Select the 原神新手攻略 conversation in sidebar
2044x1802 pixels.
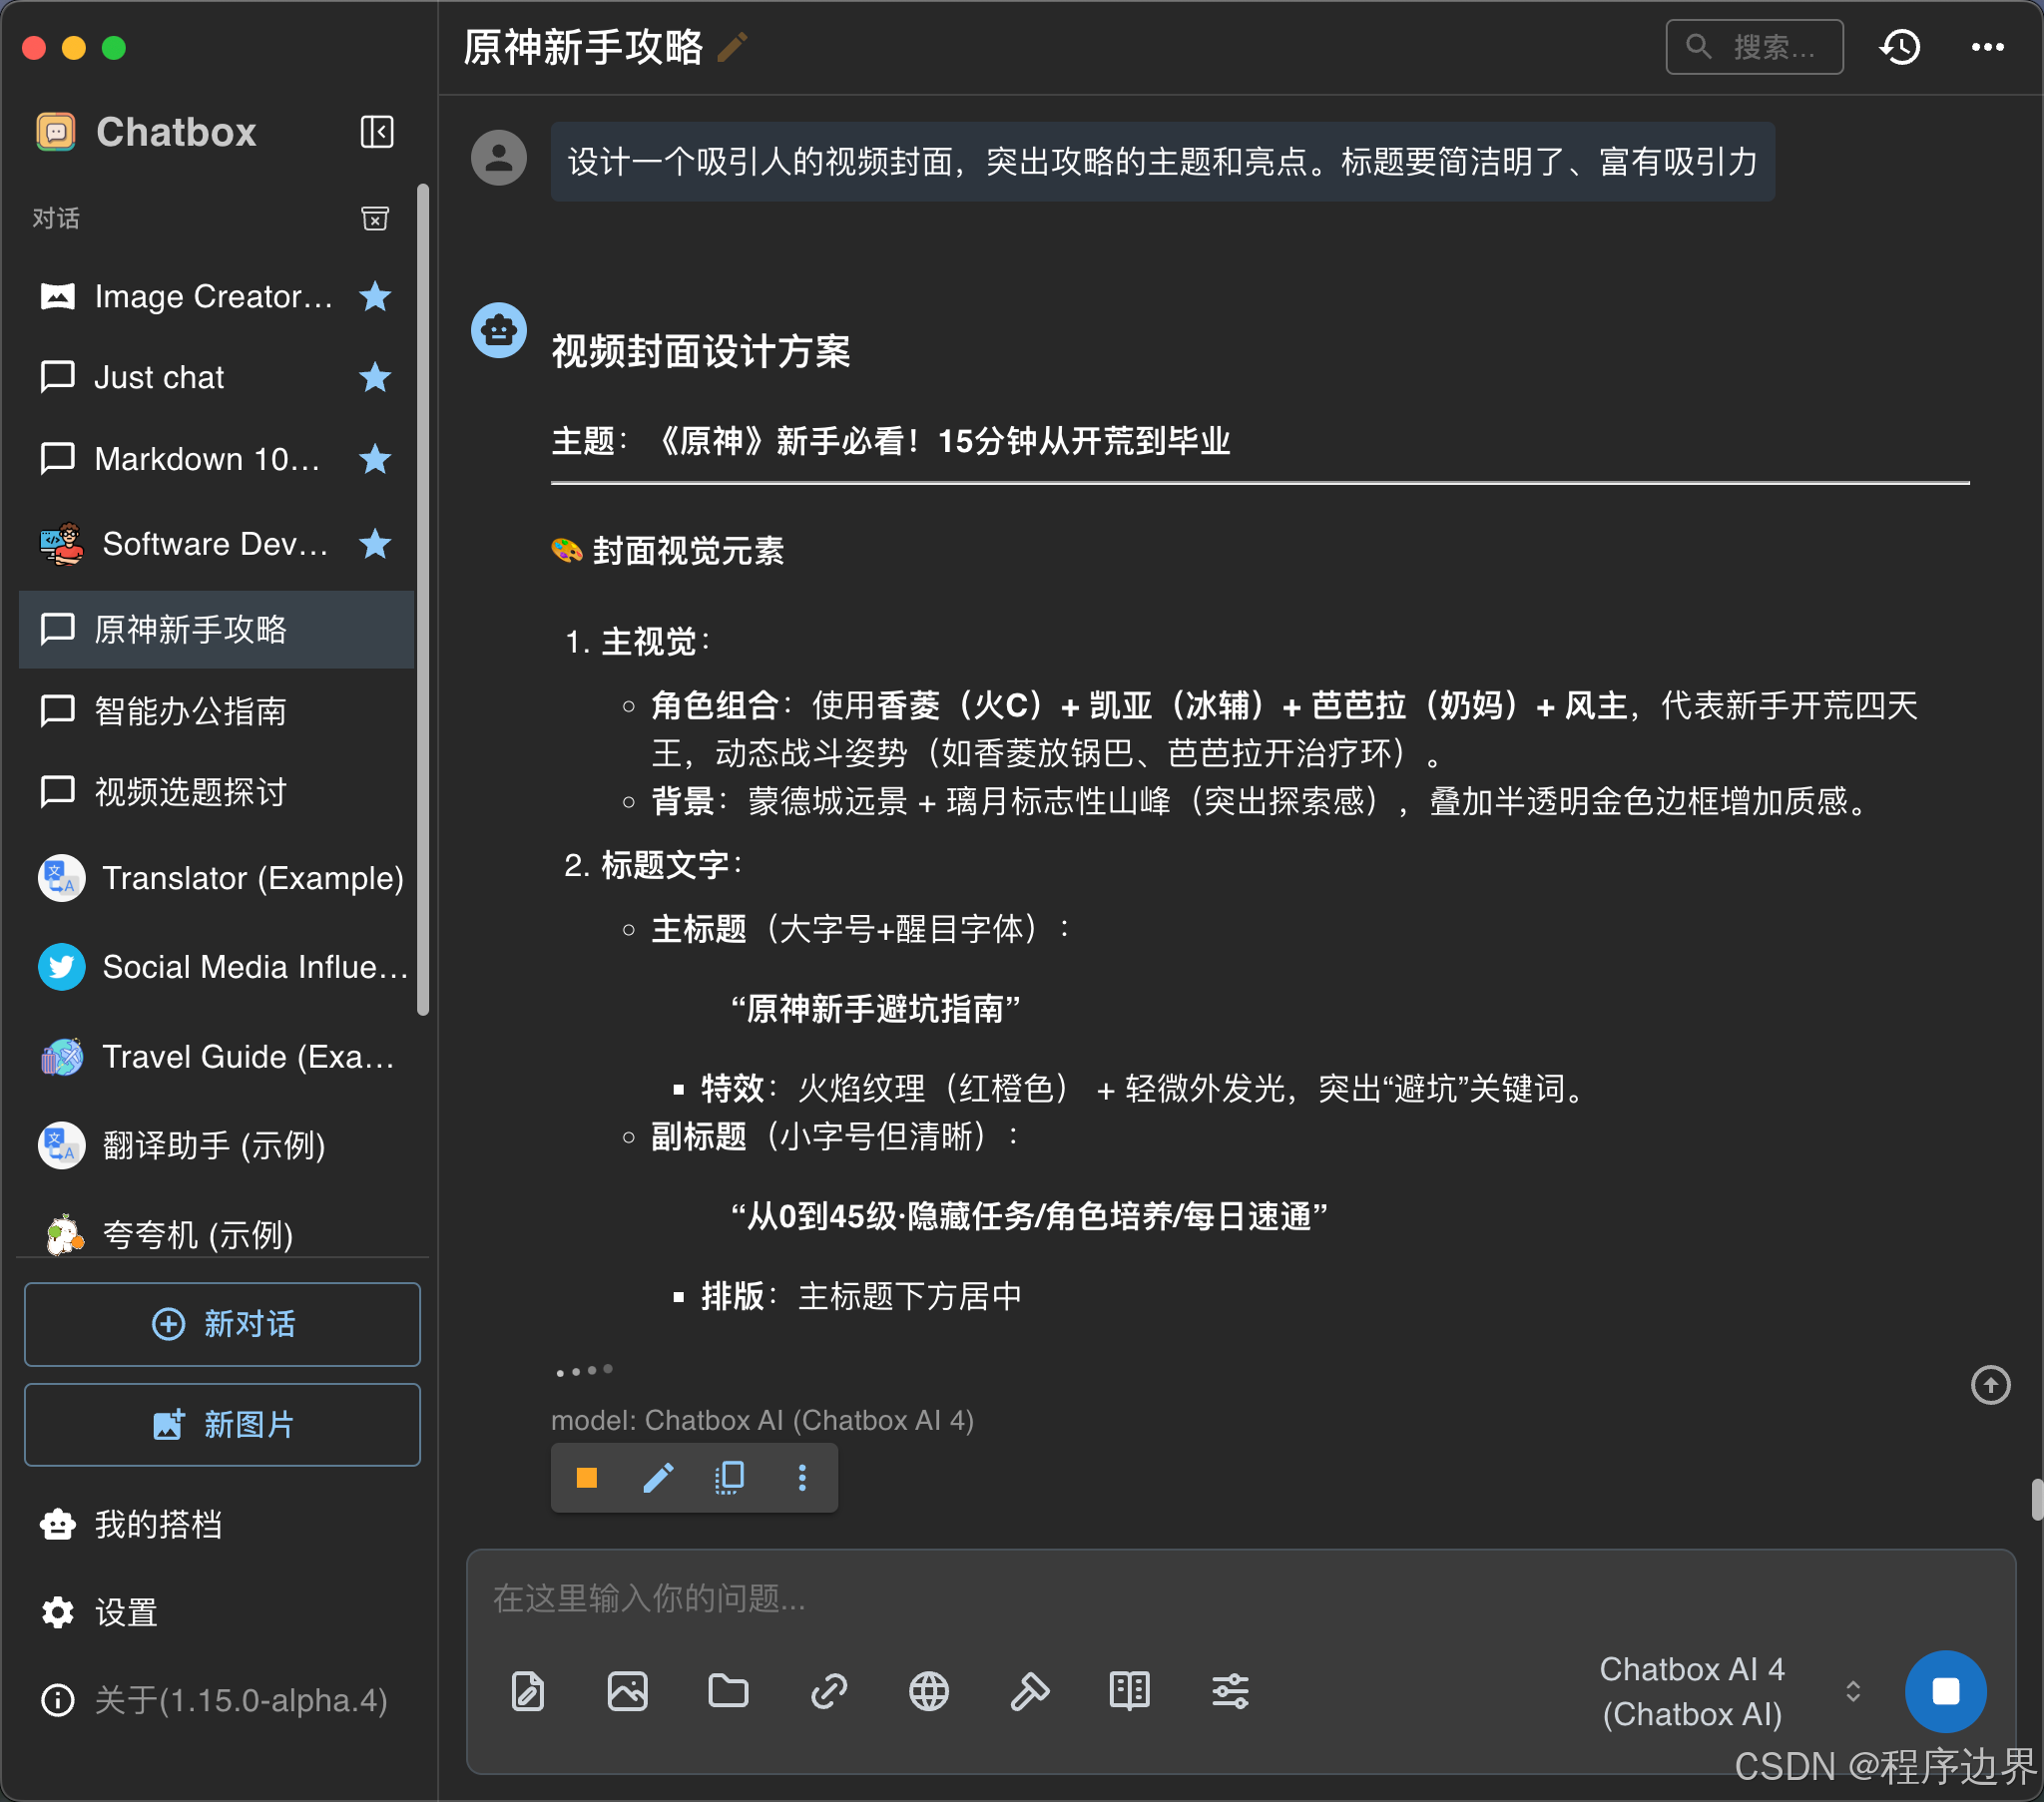pyautogui.click(x=216, y=629)
